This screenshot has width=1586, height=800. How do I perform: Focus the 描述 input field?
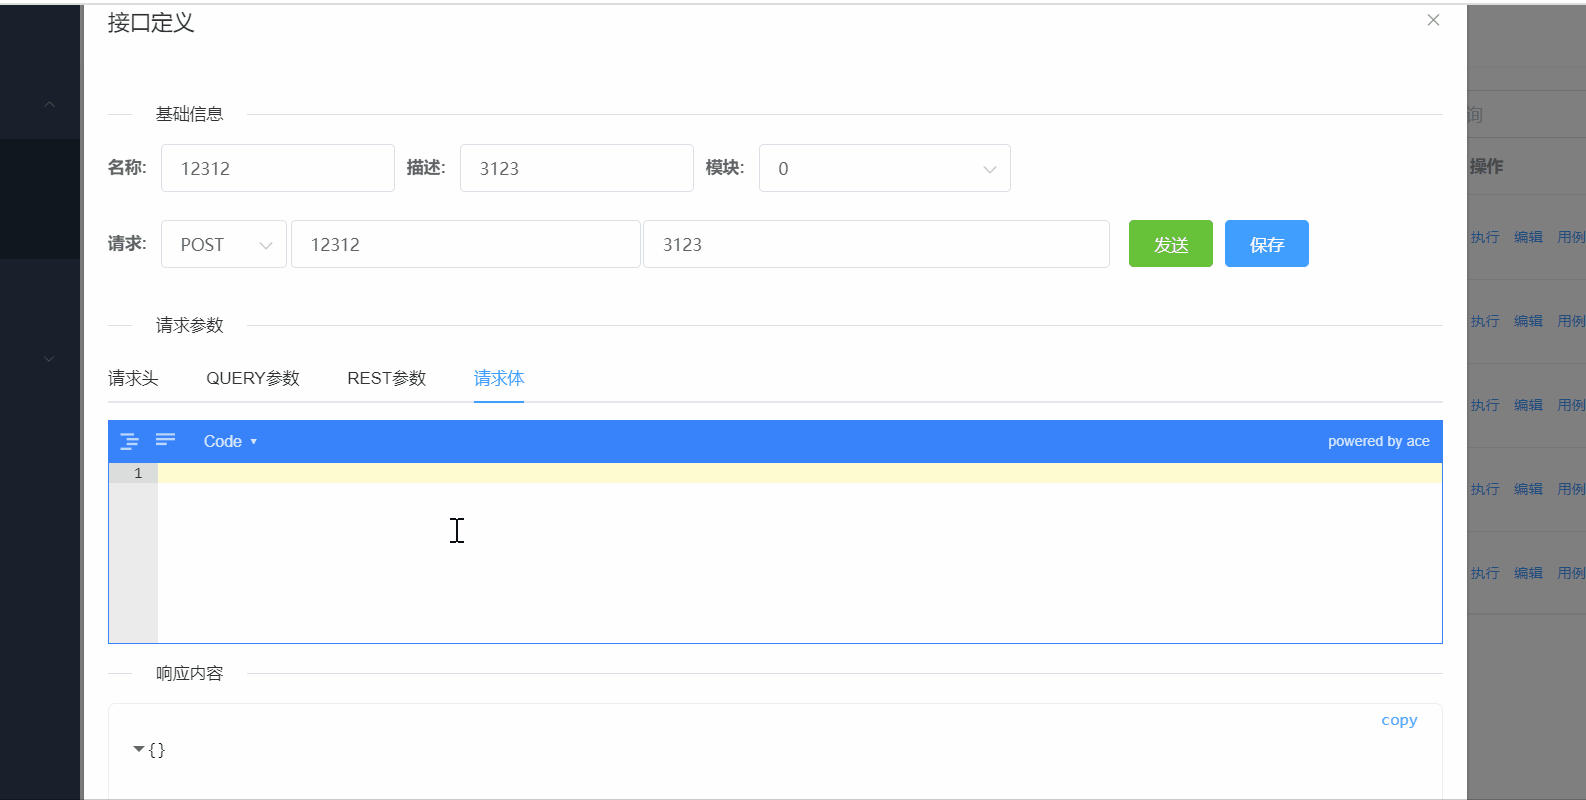click(577, 168)
